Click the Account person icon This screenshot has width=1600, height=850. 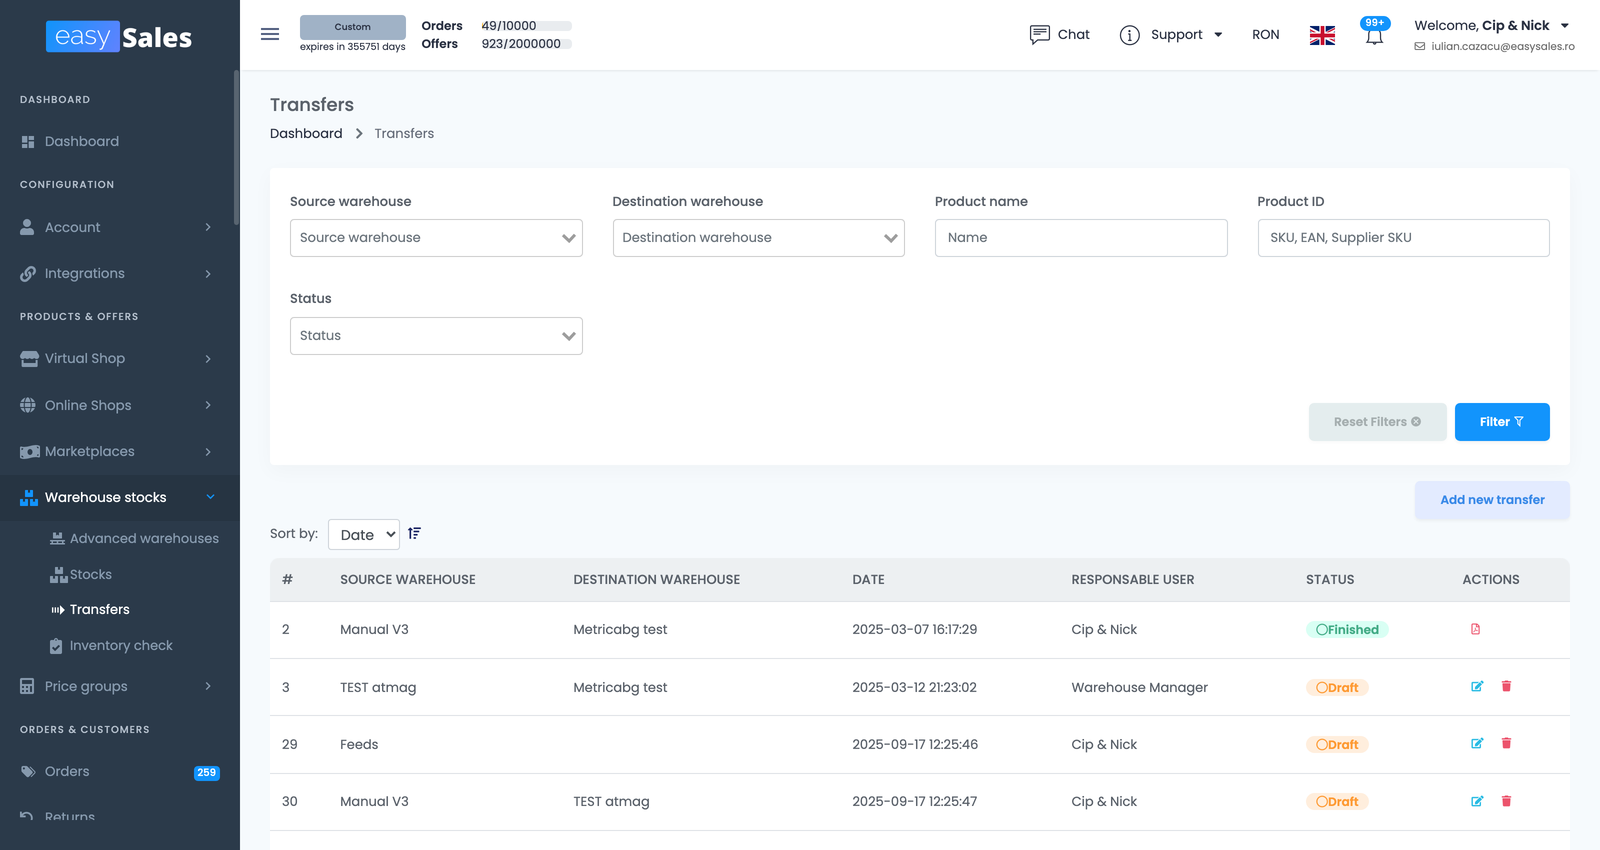click(x=27, y=227)
